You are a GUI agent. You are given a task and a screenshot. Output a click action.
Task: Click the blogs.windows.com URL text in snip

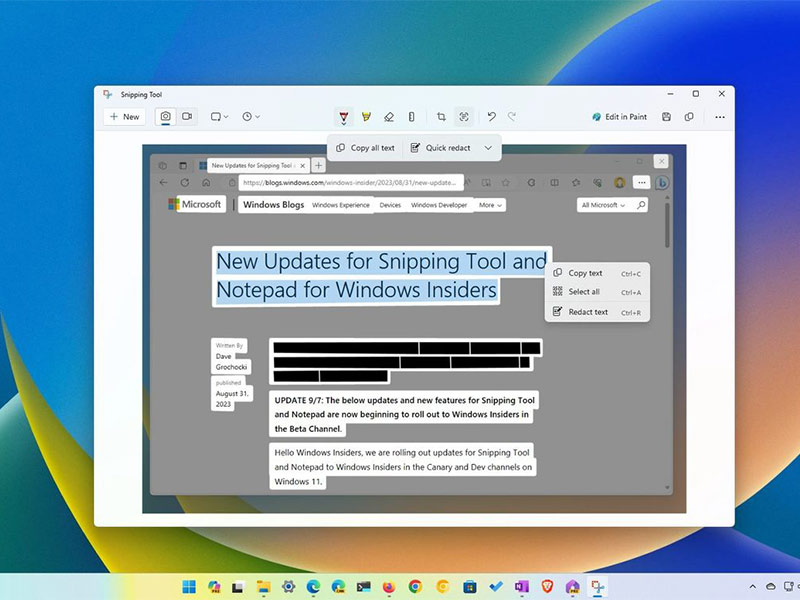pos(349,183)
